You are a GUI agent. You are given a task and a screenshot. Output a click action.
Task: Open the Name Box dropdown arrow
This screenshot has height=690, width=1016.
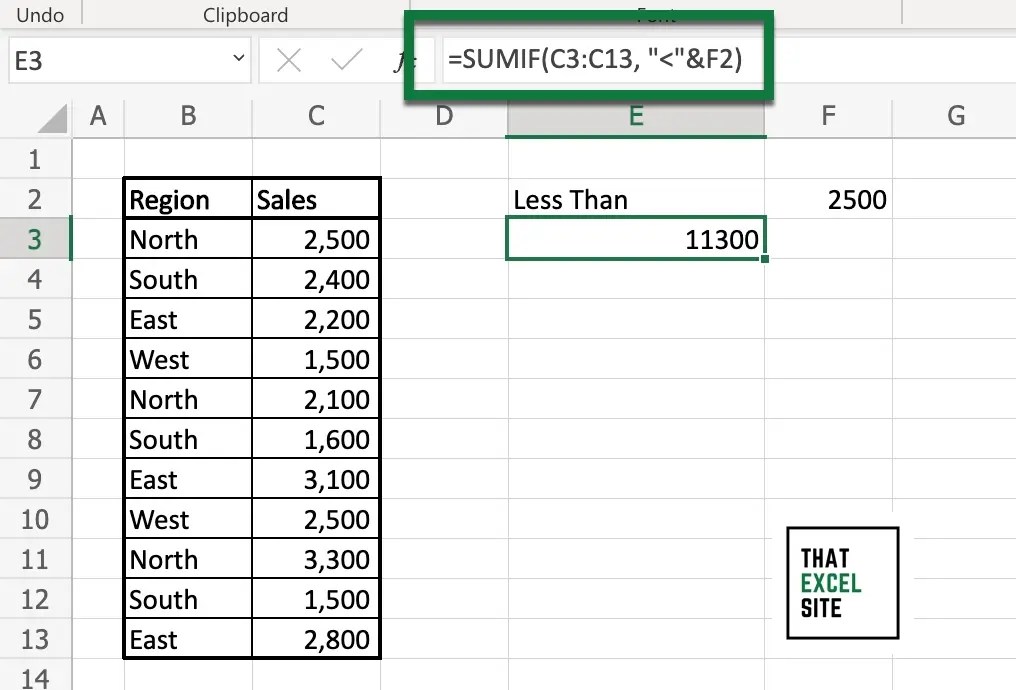pos(239,60)
